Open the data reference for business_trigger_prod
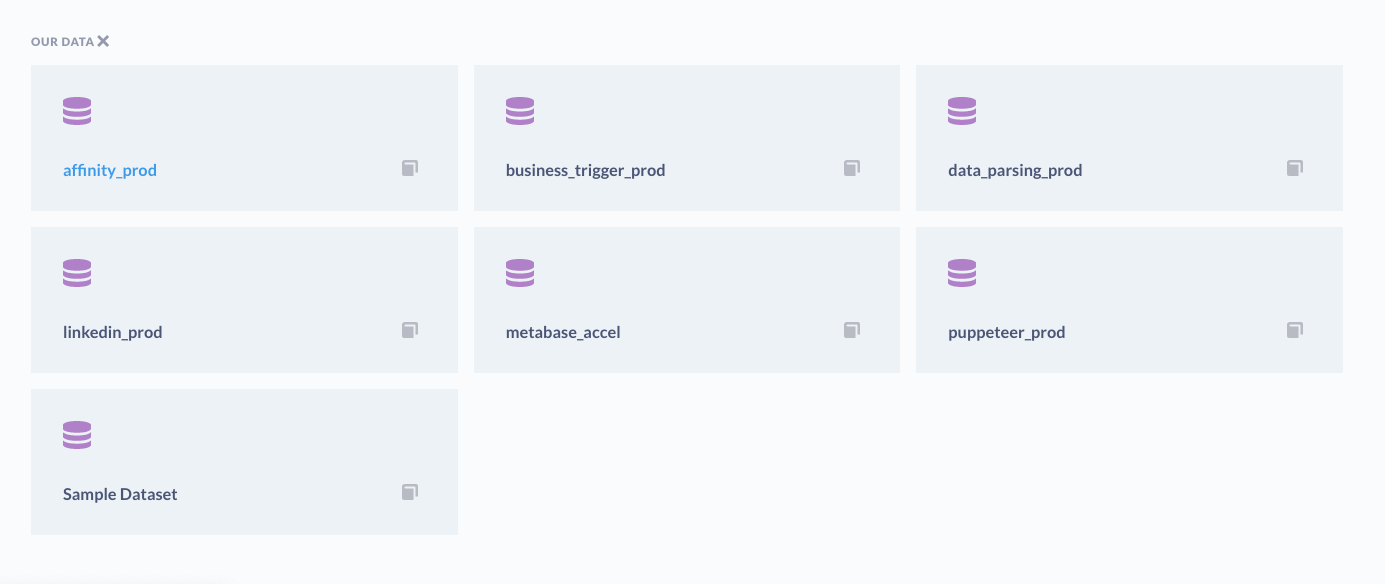This screenshot has width=1385, height=584. [x=852, y=168]
